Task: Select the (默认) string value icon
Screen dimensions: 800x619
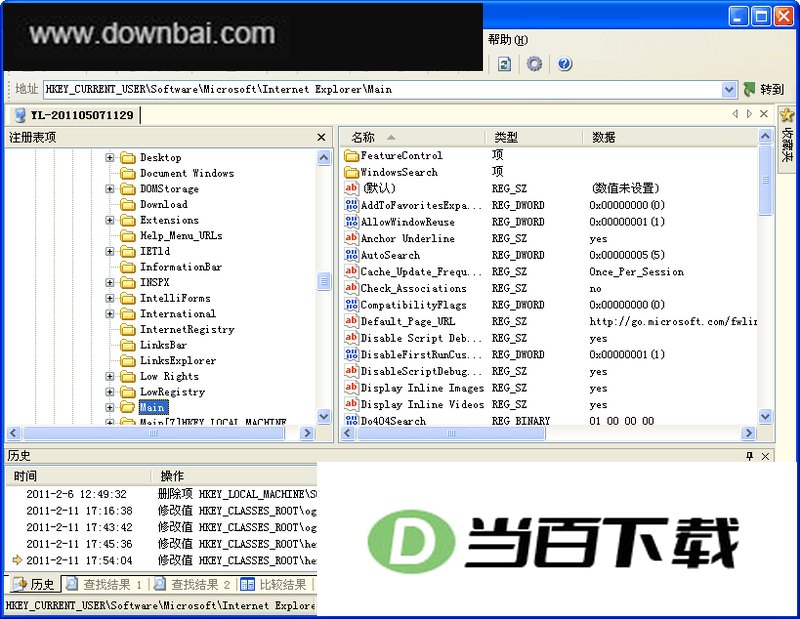Action: point(351,188)
